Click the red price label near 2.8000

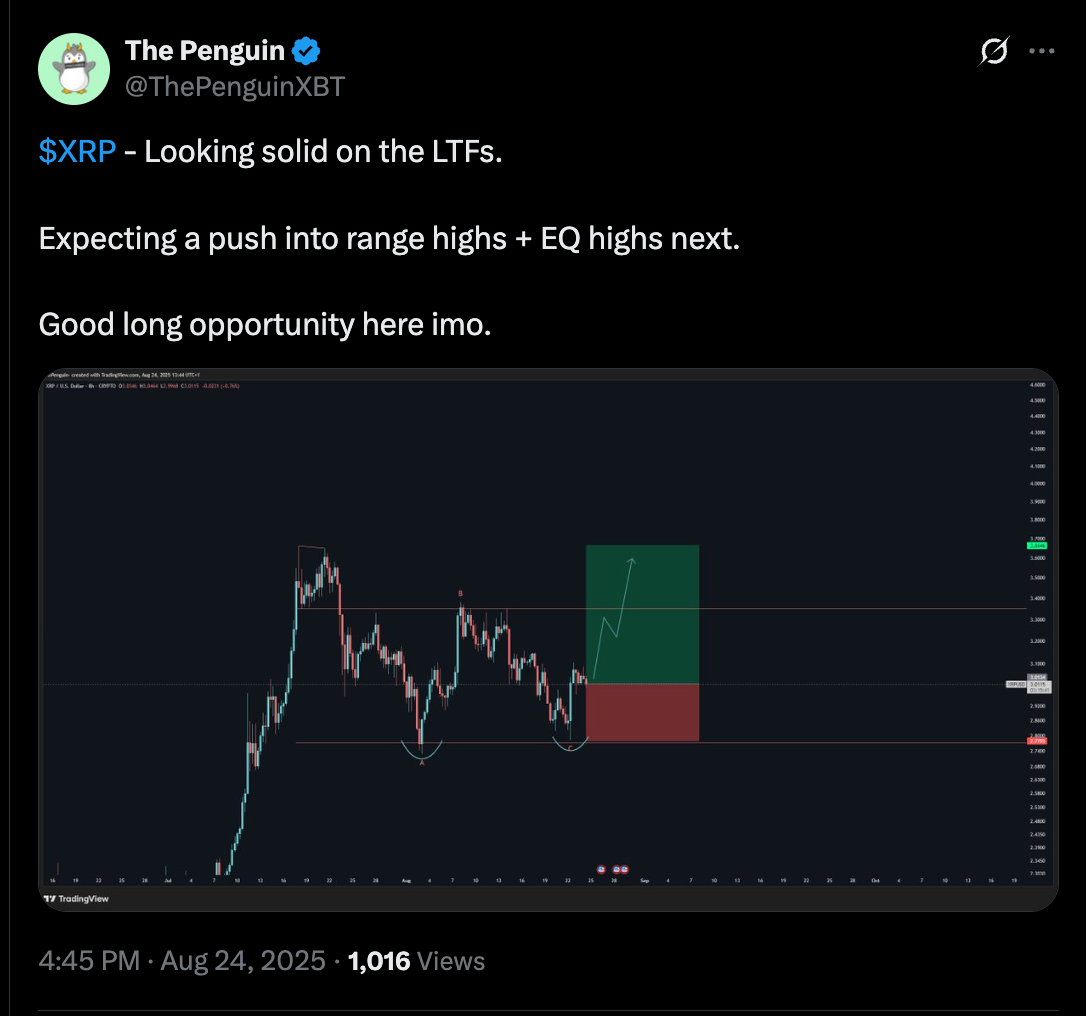click(1037, 742)
